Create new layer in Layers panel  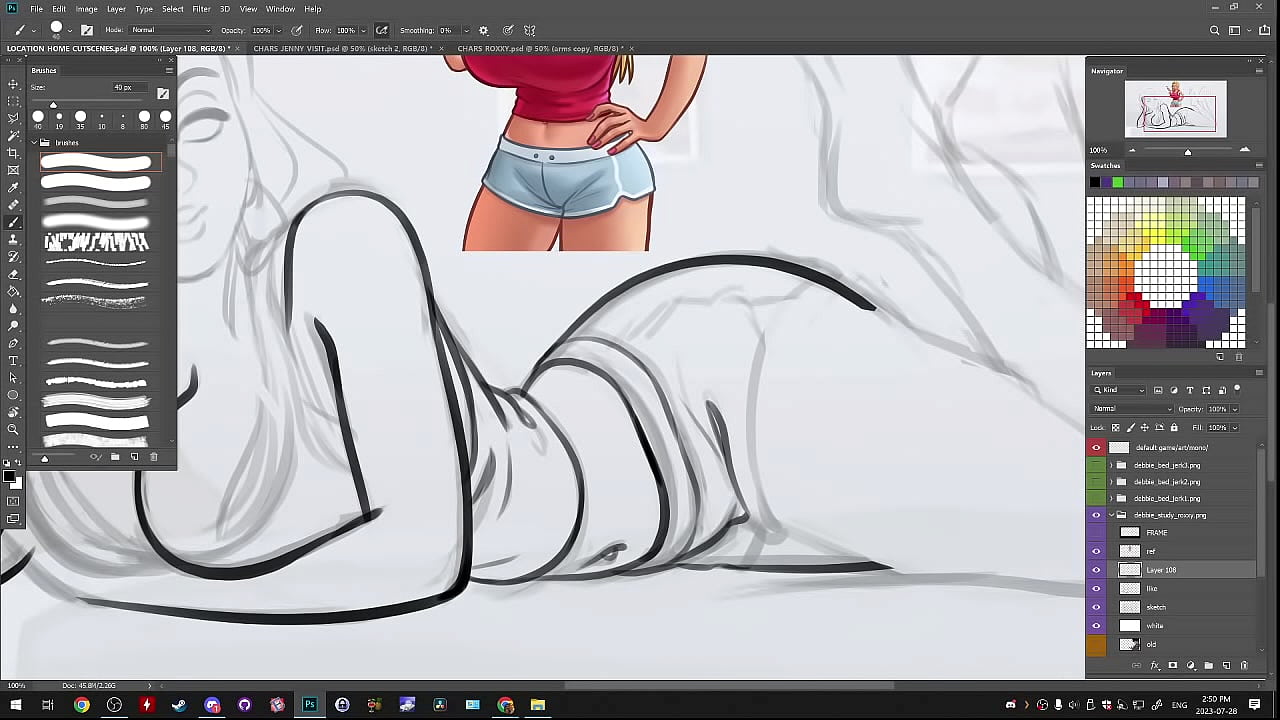click(x=1226, y=665)
